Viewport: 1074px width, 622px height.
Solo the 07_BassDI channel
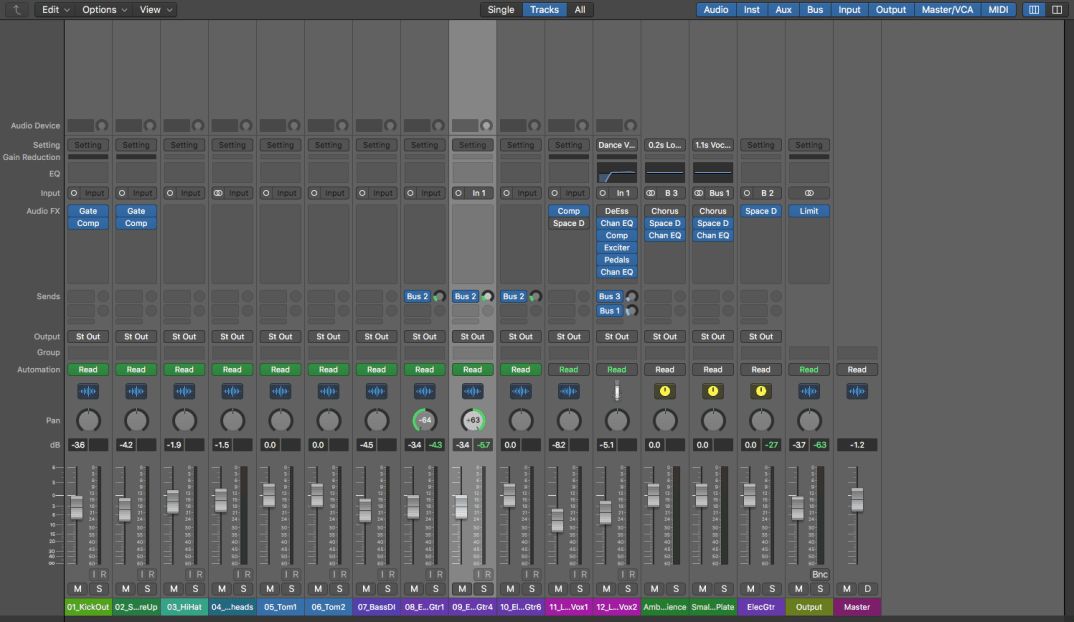(388, 589)
